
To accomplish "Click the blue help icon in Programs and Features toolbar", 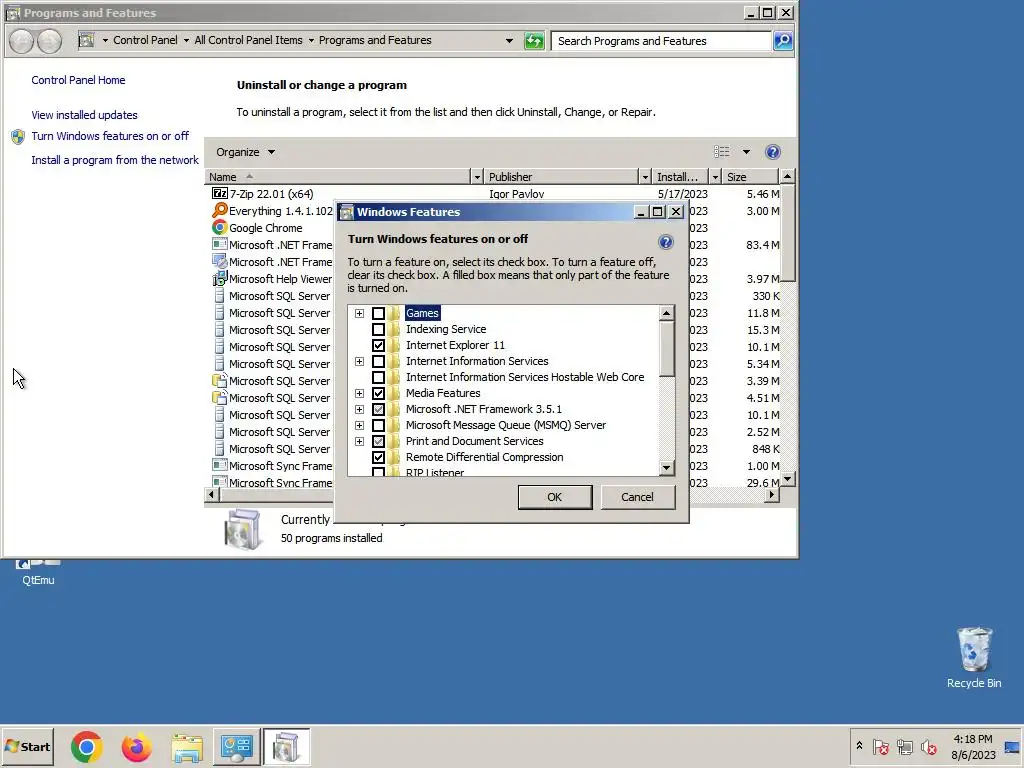I will pyautogui.click(x=773, y=152).
